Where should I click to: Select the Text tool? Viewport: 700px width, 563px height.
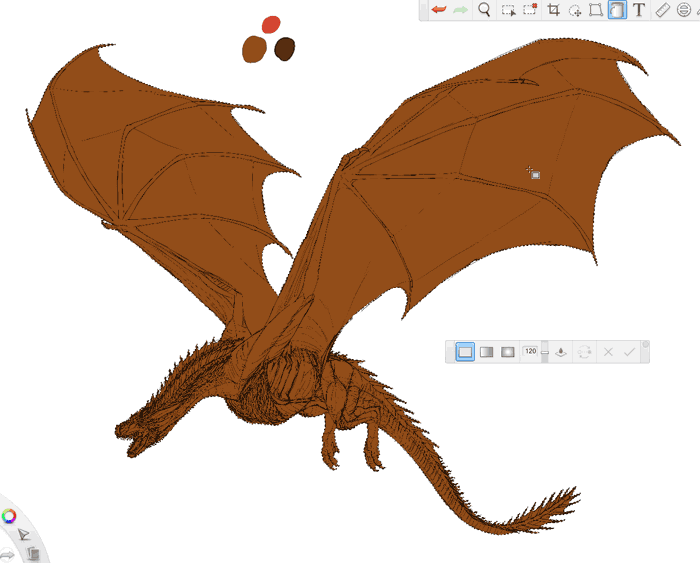tap(639, 9)
